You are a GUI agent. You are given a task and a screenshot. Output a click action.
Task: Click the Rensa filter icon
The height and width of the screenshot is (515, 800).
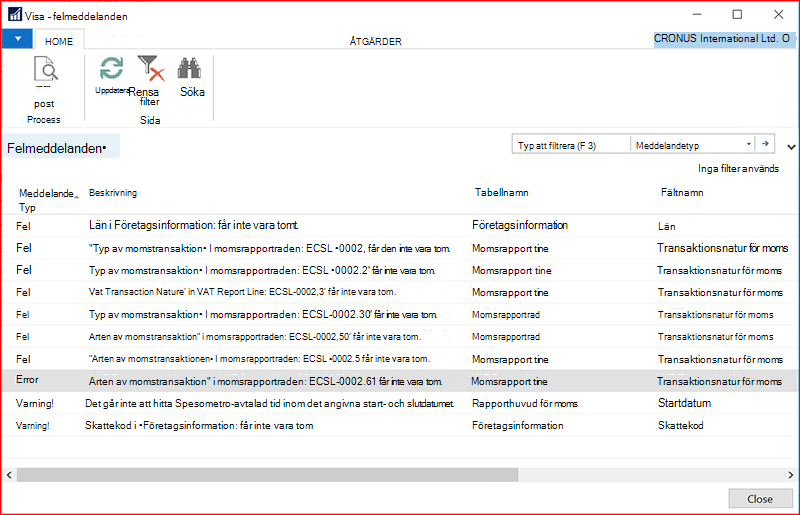151,68
